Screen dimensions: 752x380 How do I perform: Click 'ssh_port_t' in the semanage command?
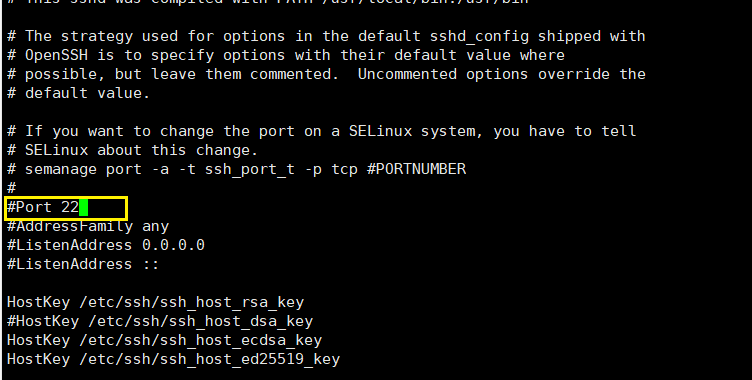(x=250, y=170)
